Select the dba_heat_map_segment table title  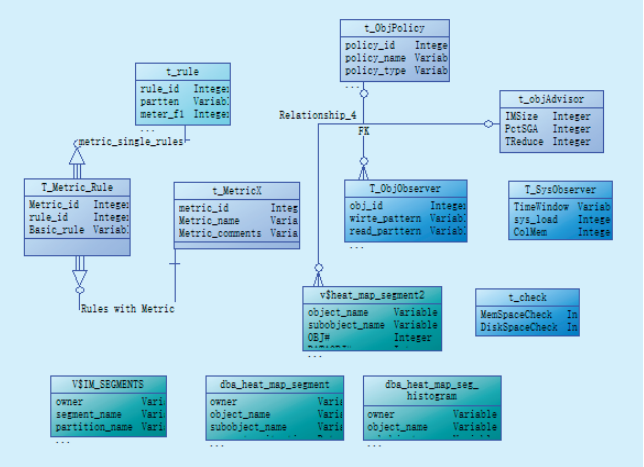click(275, 384)
